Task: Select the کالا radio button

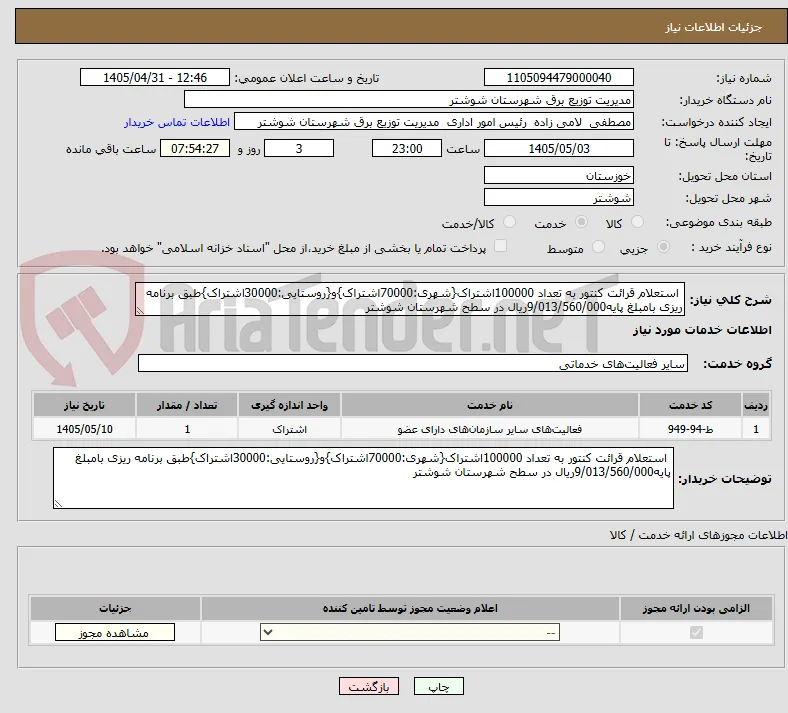Action: pos(637,222)
